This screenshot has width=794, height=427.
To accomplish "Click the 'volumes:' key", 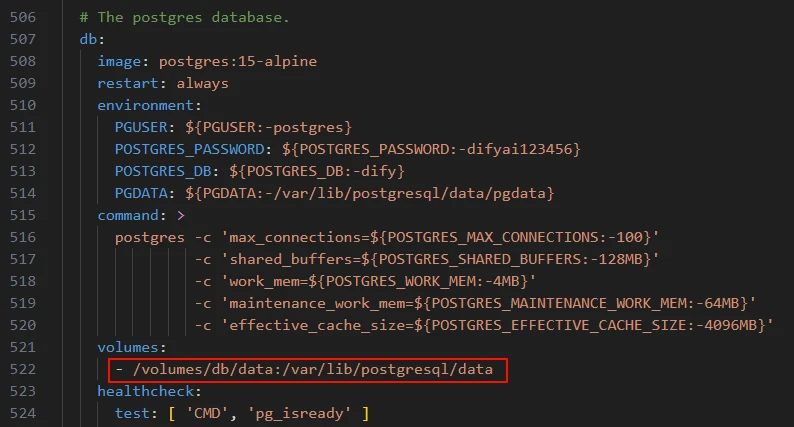I will (x=132, y=347).
